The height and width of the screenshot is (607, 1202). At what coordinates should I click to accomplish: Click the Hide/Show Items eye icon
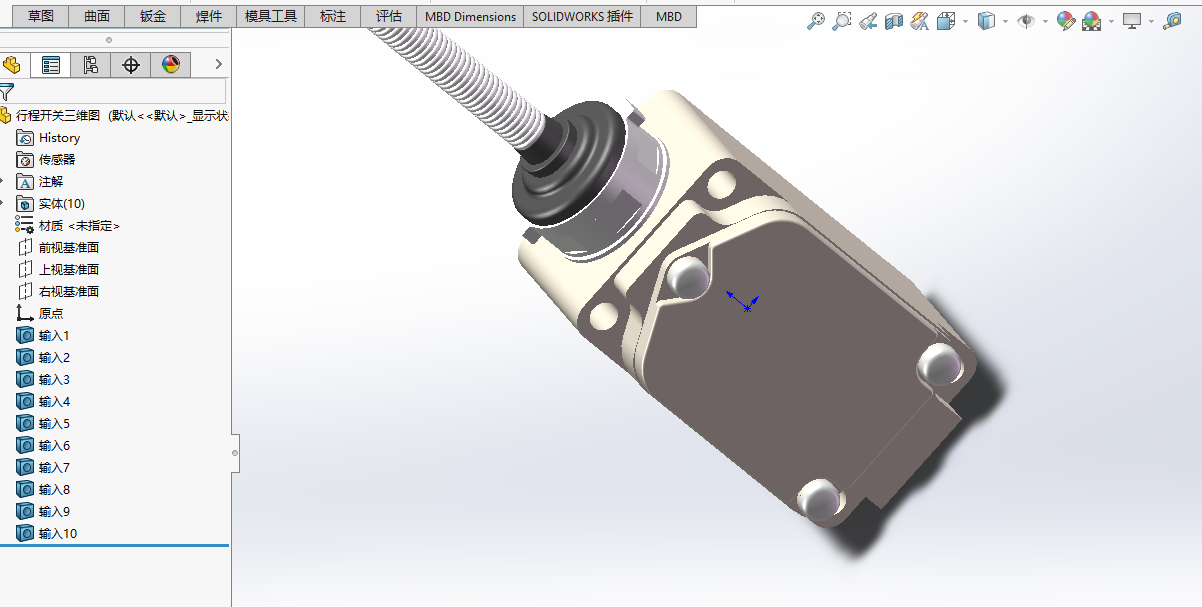(1026, 21)
